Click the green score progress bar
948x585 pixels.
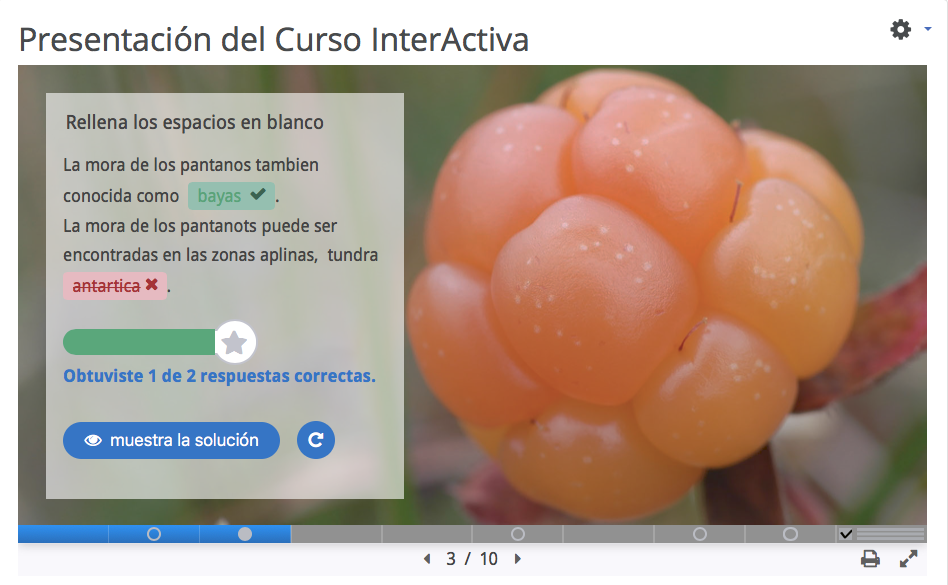point(140,343)
